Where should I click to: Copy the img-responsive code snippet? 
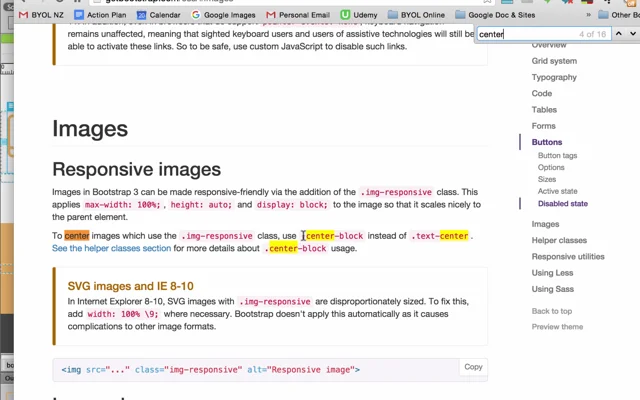473,367
